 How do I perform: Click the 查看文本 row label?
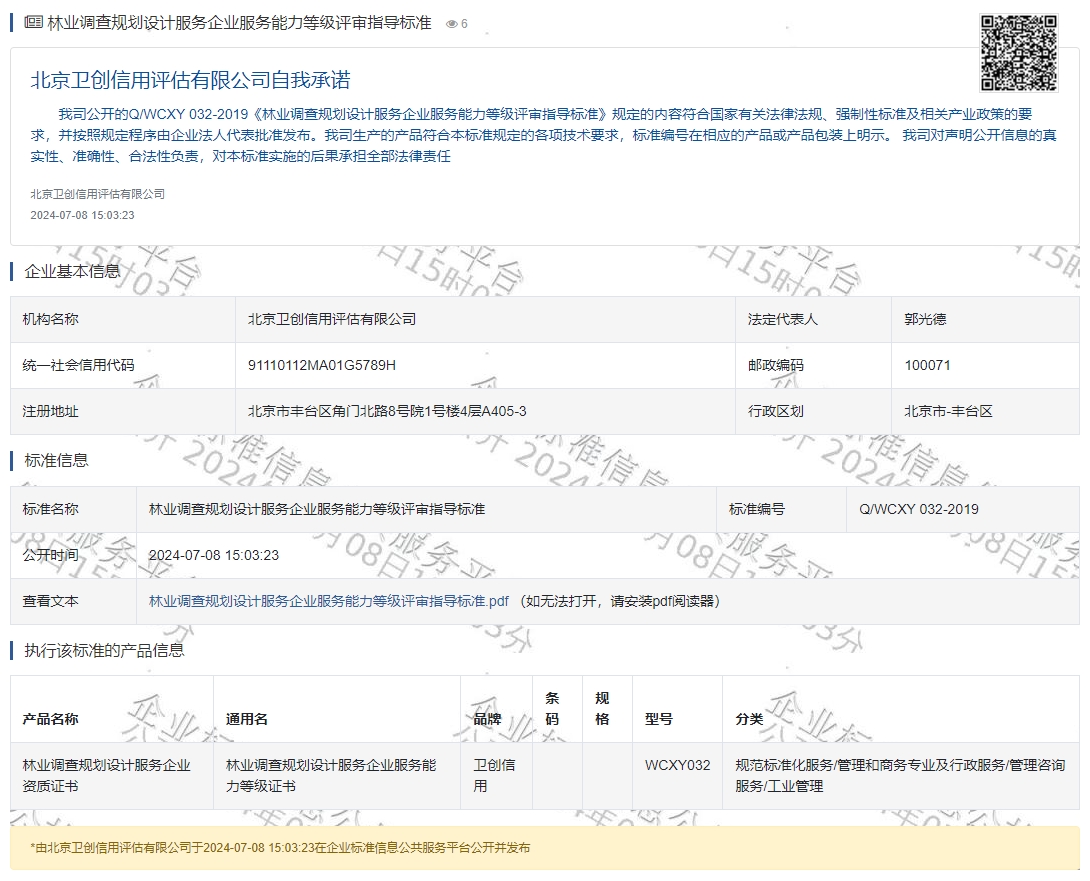pyautogui.click(x=50, y=601)
